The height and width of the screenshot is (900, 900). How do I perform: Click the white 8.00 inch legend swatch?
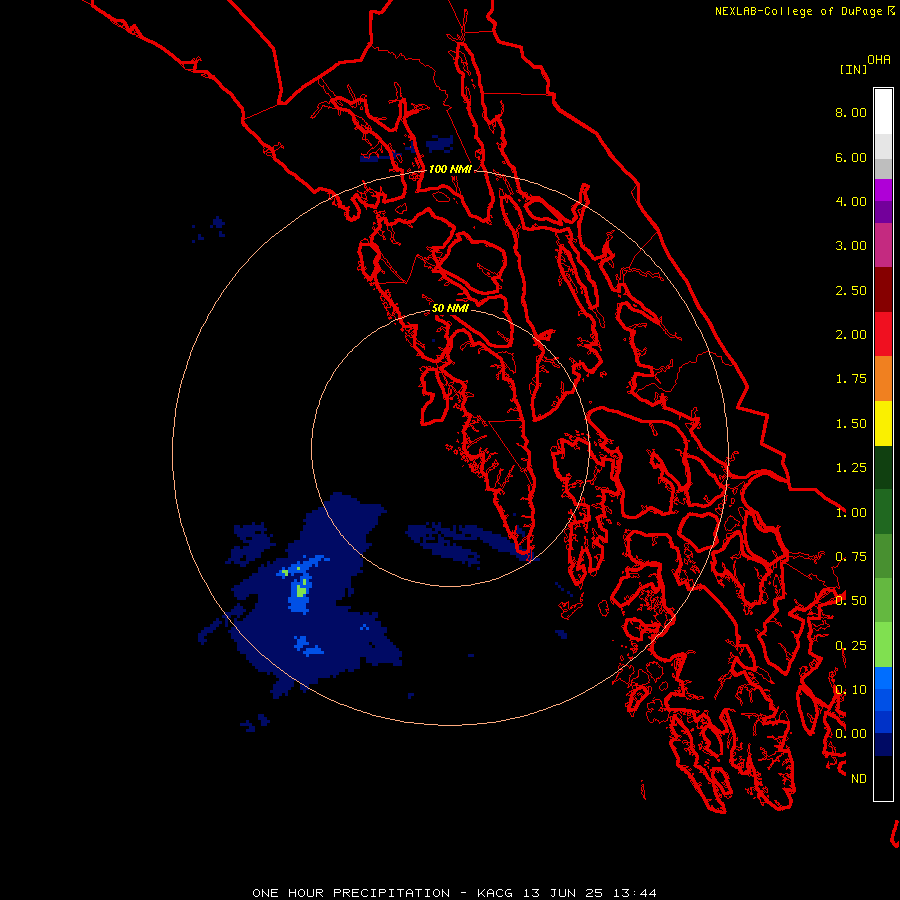click(883, 112)
